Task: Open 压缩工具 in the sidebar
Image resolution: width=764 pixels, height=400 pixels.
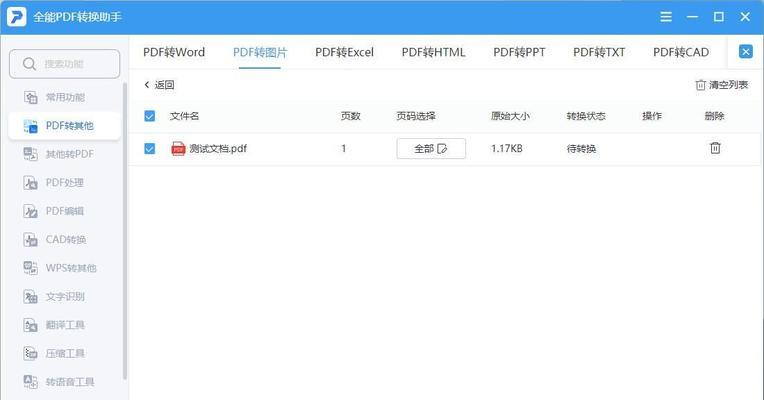Action: point(64,353)
